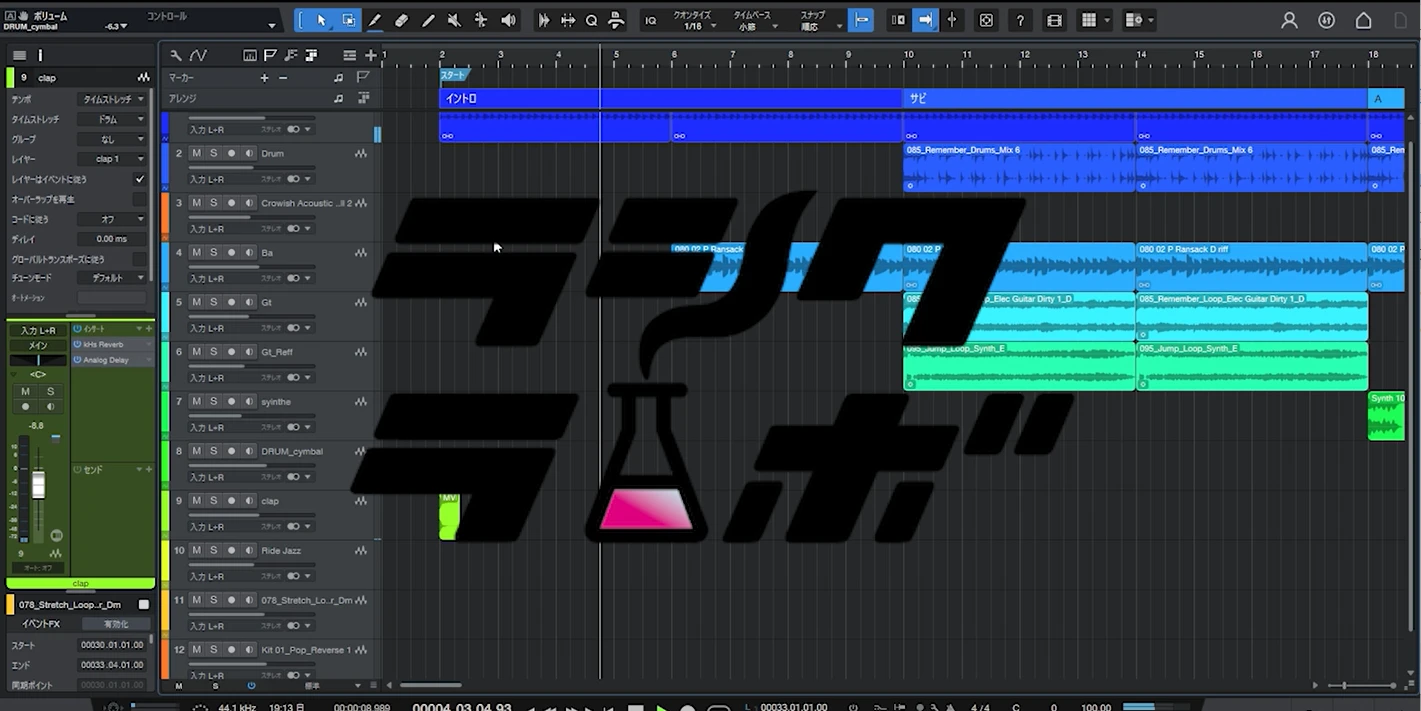1421x711 pixels.
Task: Open the チューンモード dropdown
Action: tap(113, 278)
